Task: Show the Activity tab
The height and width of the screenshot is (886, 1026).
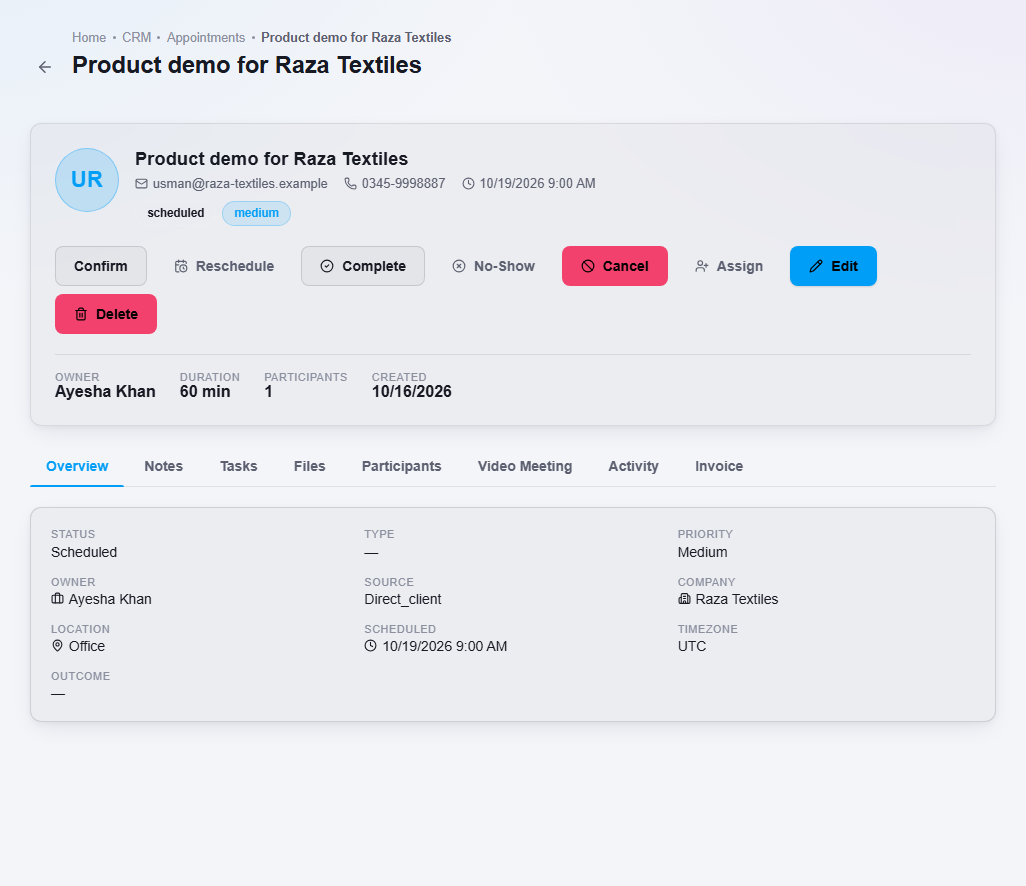Action: coord(633,467)
